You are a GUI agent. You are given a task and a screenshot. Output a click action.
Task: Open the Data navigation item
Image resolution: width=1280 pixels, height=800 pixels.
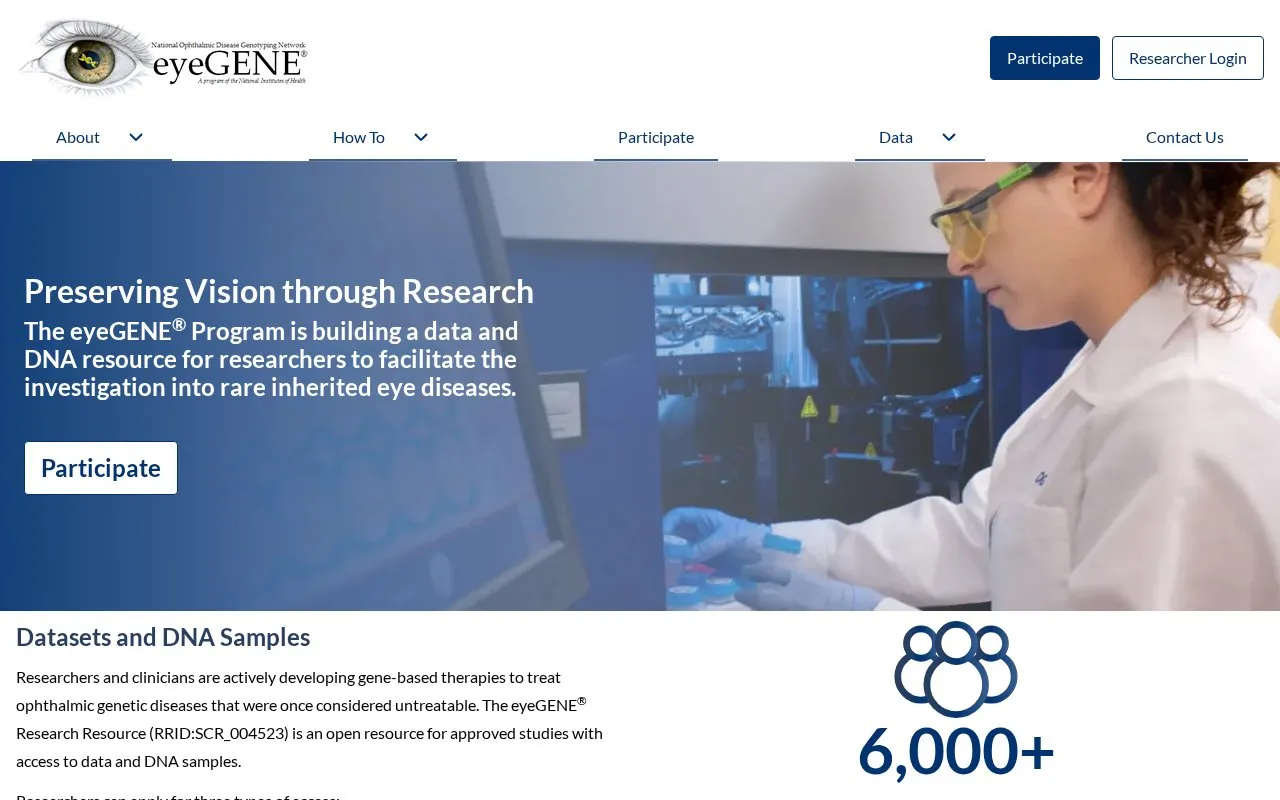(x=896, y=137)
